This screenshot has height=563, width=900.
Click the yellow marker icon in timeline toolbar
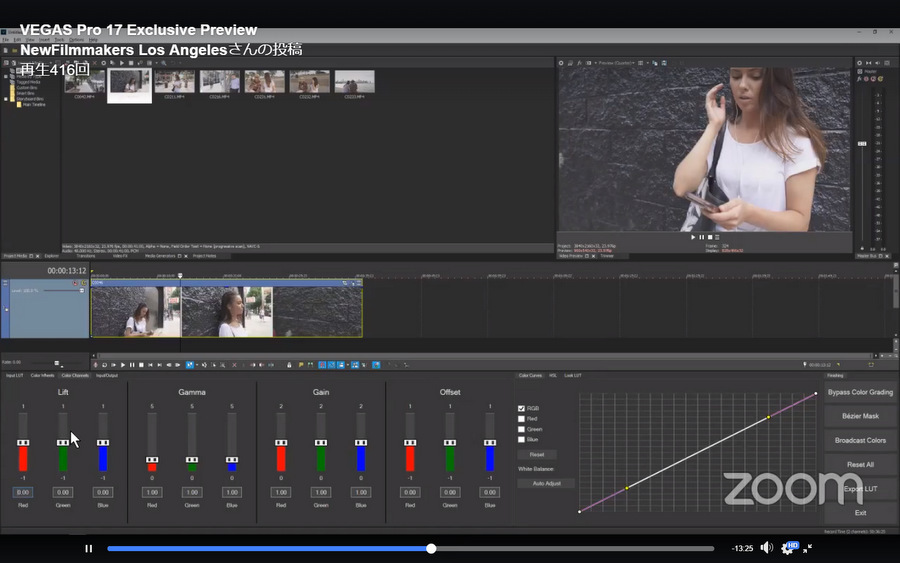coord(300,364)
